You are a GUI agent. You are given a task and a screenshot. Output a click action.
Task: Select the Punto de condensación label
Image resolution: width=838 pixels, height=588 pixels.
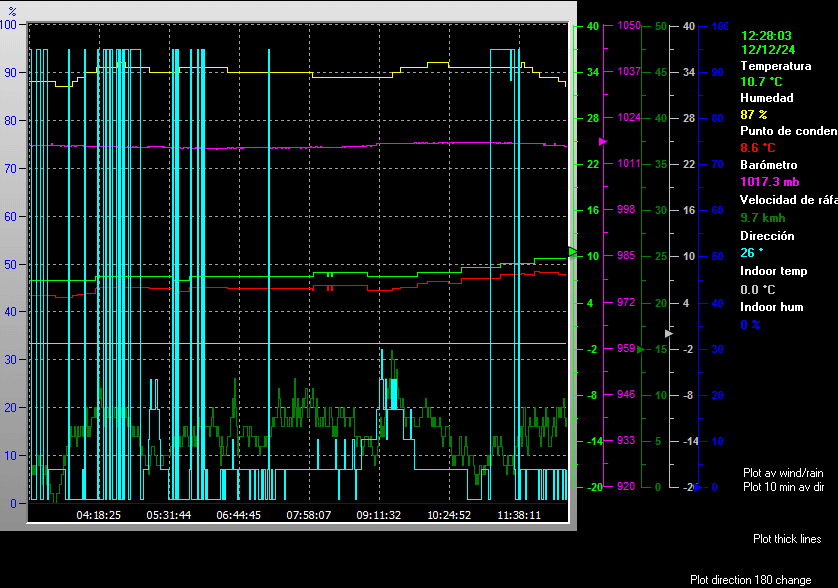pos(788,131)
